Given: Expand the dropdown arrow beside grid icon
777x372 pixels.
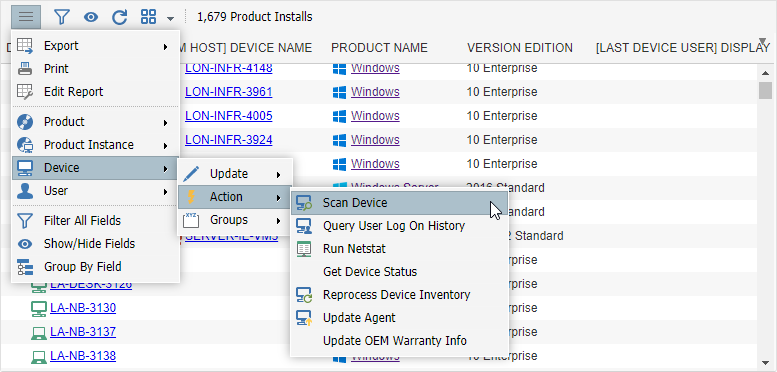Looking at the screenshot, I should [170, 19].
